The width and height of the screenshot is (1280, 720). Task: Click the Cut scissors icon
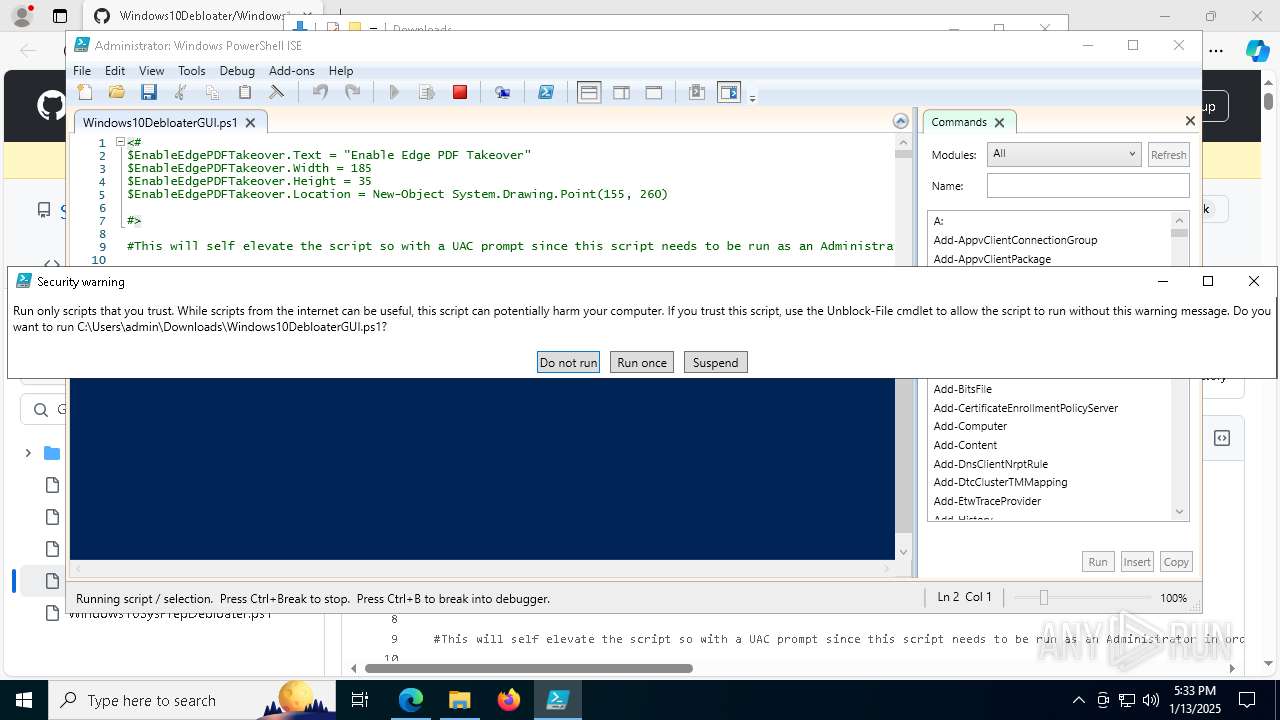tap(181, 92)
